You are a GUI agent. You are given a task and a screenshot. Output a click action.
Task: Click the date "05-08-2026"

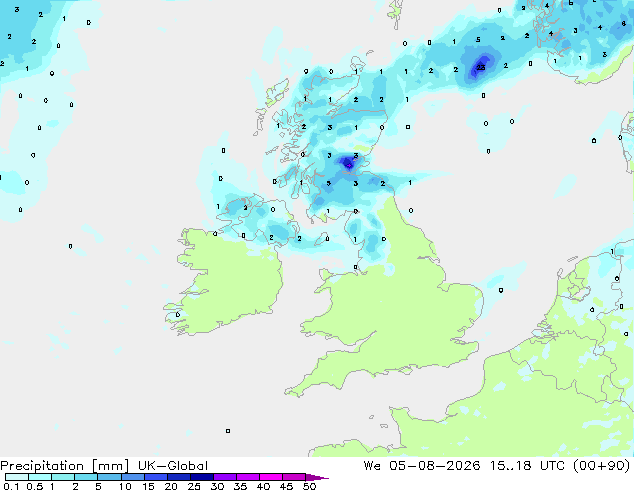click(435, 466)
